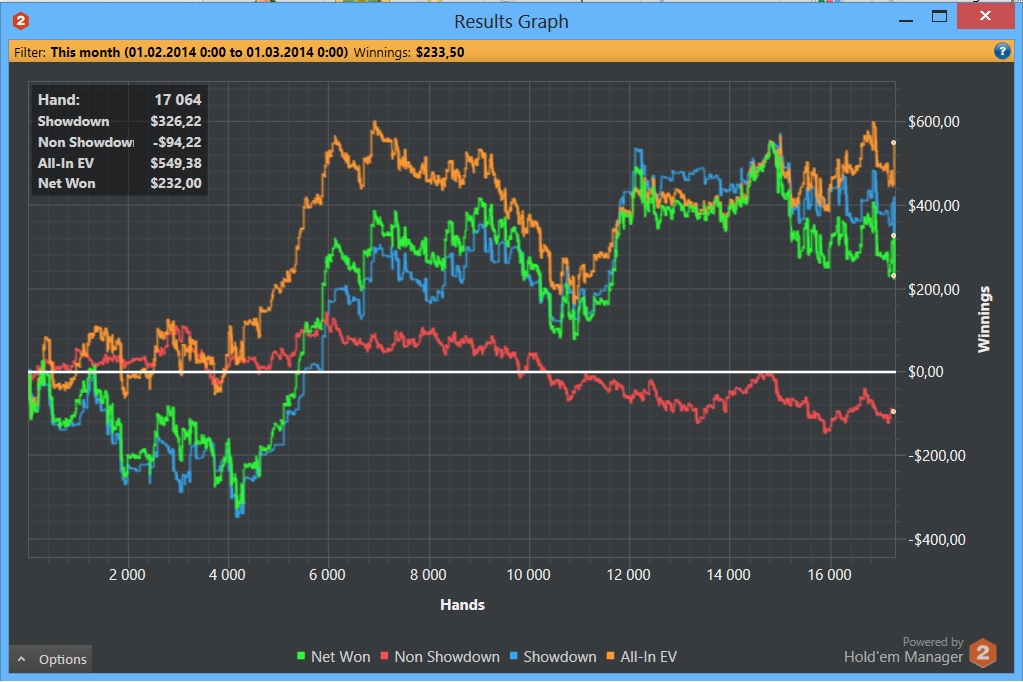Image resolution: width=1023 pixels, height=682 pixels.
Task: Click the blue Showdown color swatch
Action: [513, 656]
